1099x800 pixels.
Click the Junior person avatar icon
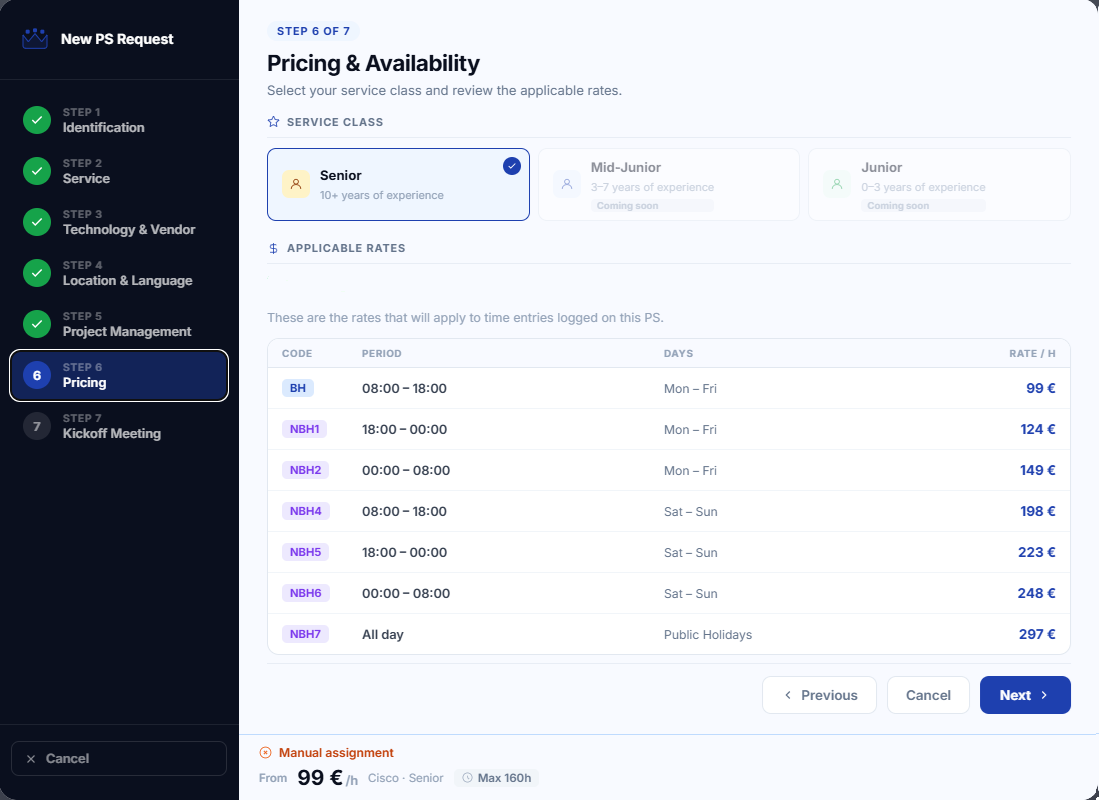click(x=837, y=184)
